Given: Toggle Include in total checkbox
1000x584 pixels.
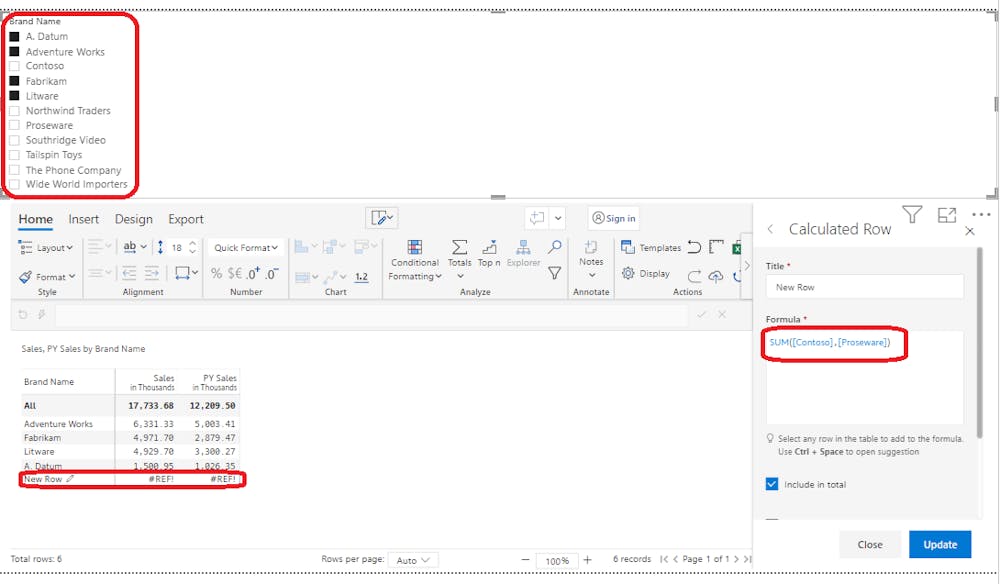Looking at the screenshot, I should tap(772, 484).
